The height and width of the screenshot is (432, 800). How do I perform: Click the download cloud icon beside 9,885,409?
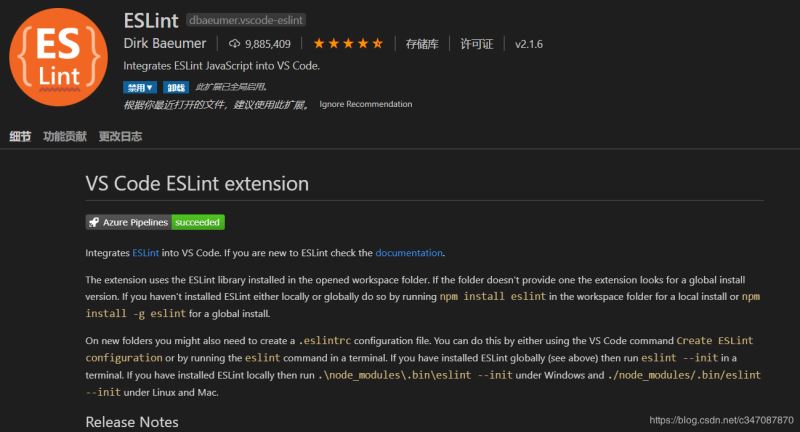click(x=234, y=44)
